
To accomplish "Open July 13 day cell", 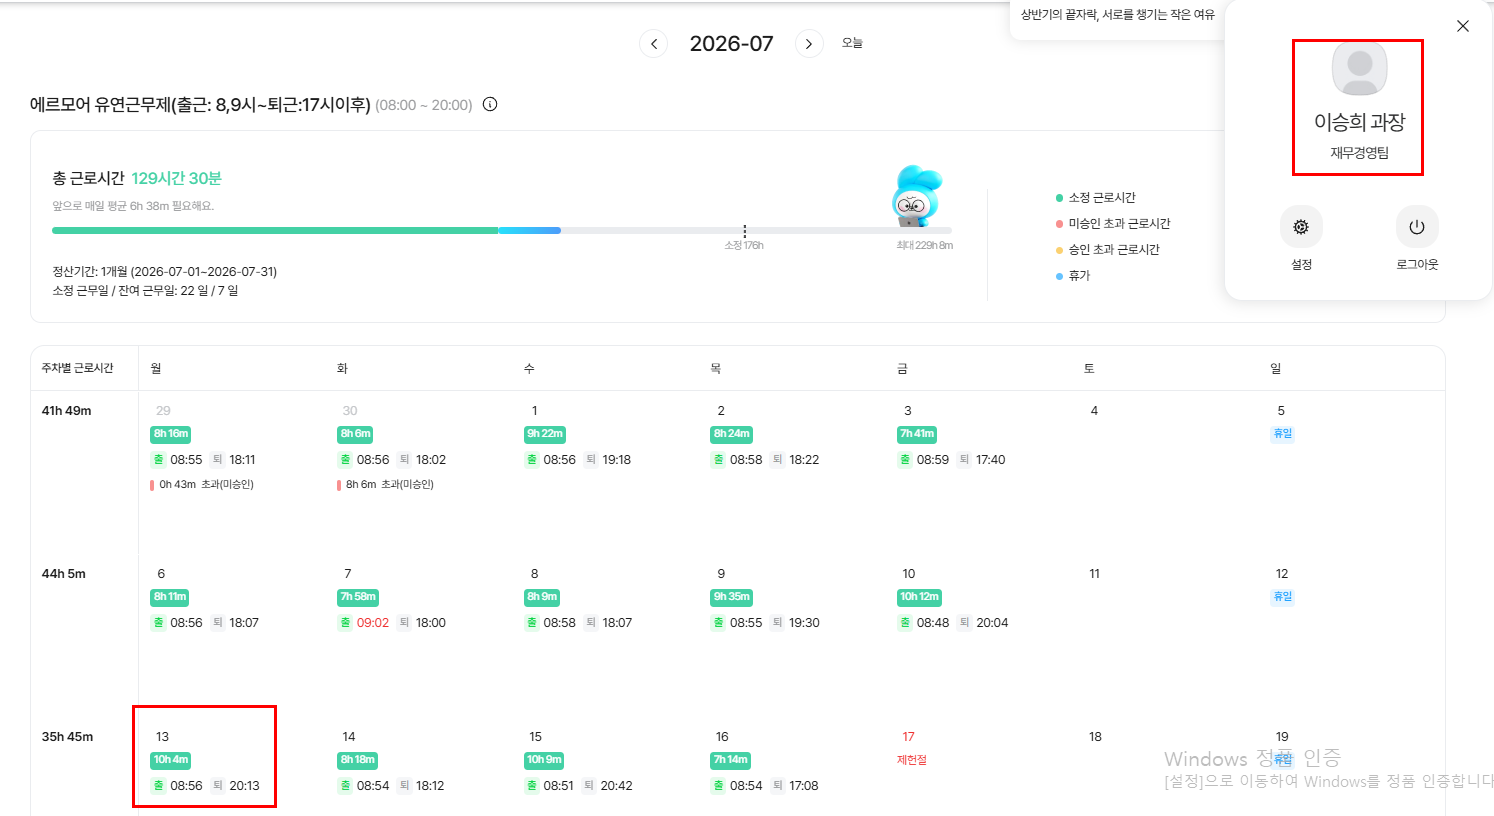I will [x=204, y=756].
